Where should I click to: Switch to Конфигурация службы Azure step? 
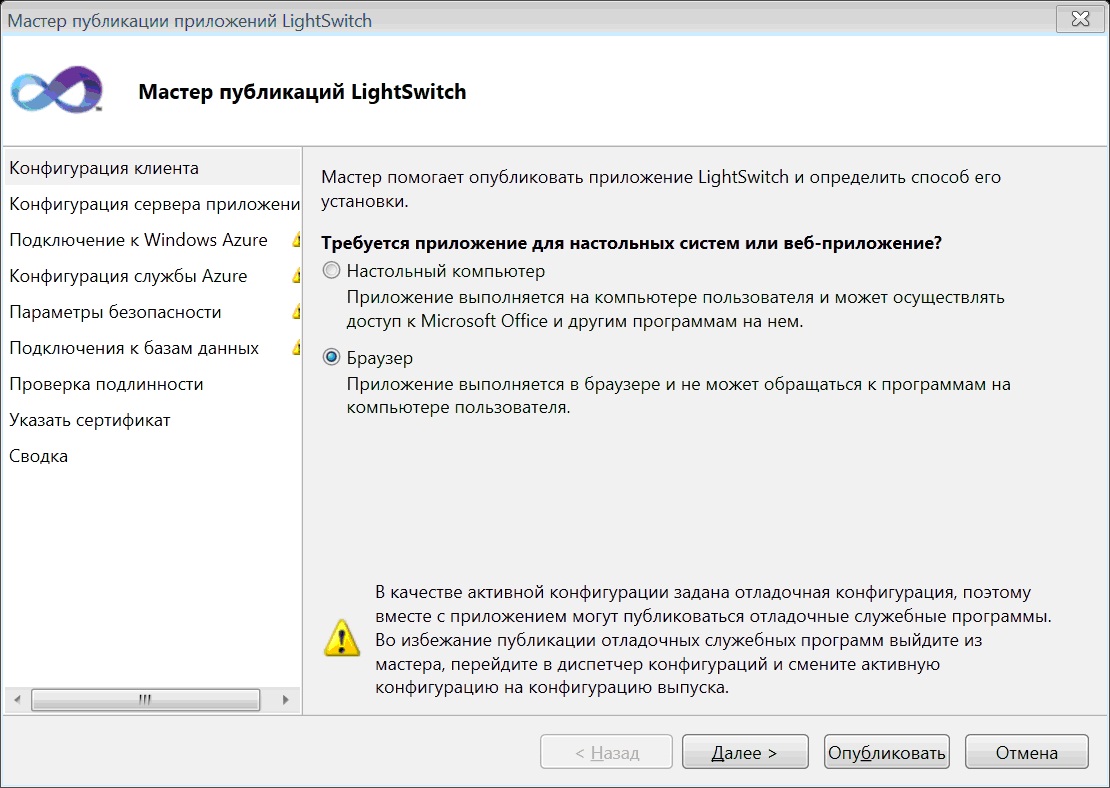[x=152, y=276]
